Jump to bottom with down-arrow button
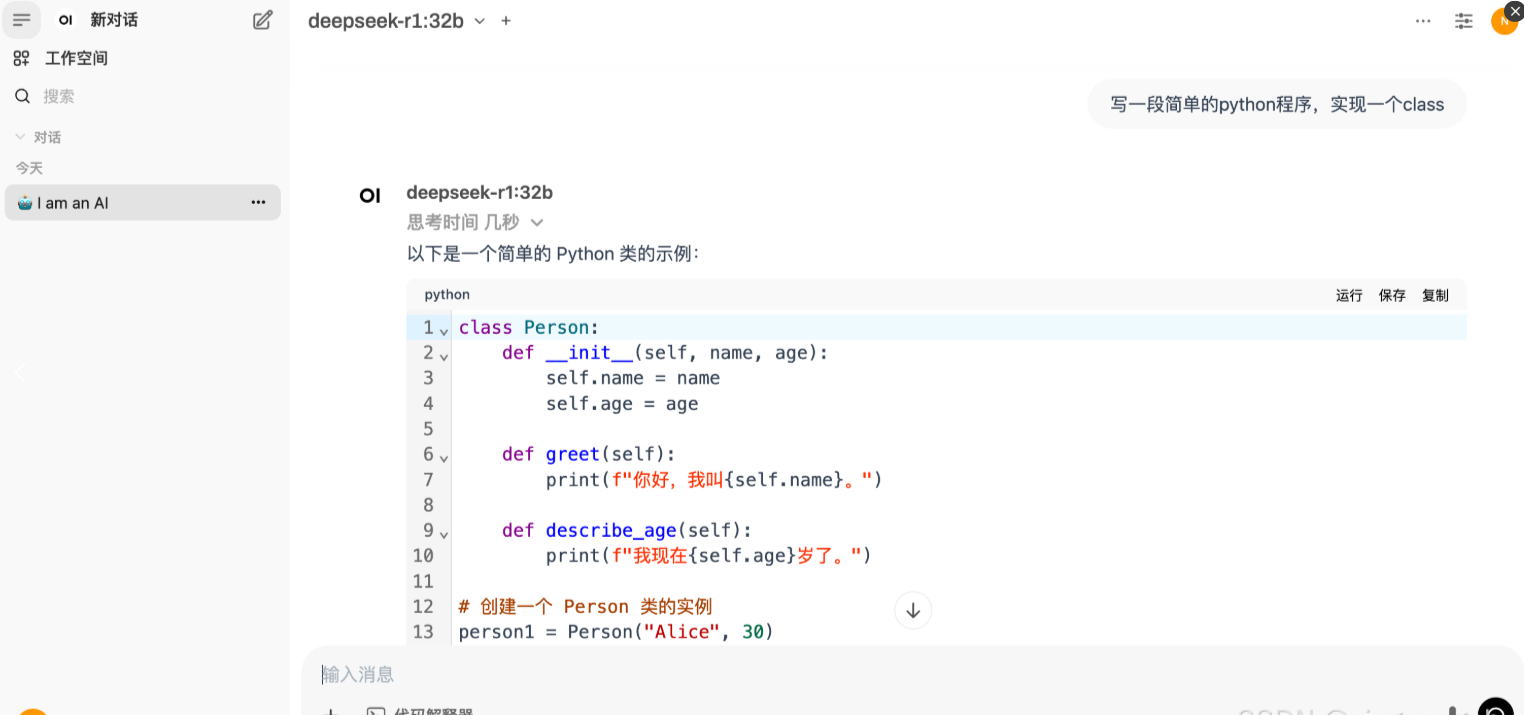Viewport: 1524px width, 715px height. tap(913, 610)
